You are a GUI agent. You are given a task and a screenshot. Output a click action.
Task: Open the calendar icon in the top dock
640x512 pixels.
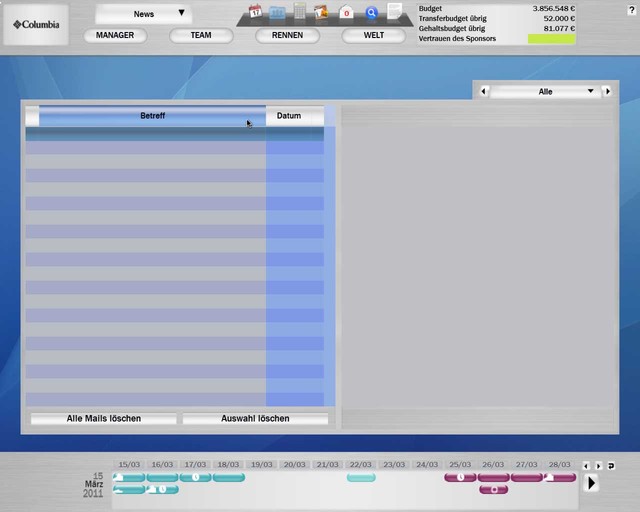click(x=255, y=12)
